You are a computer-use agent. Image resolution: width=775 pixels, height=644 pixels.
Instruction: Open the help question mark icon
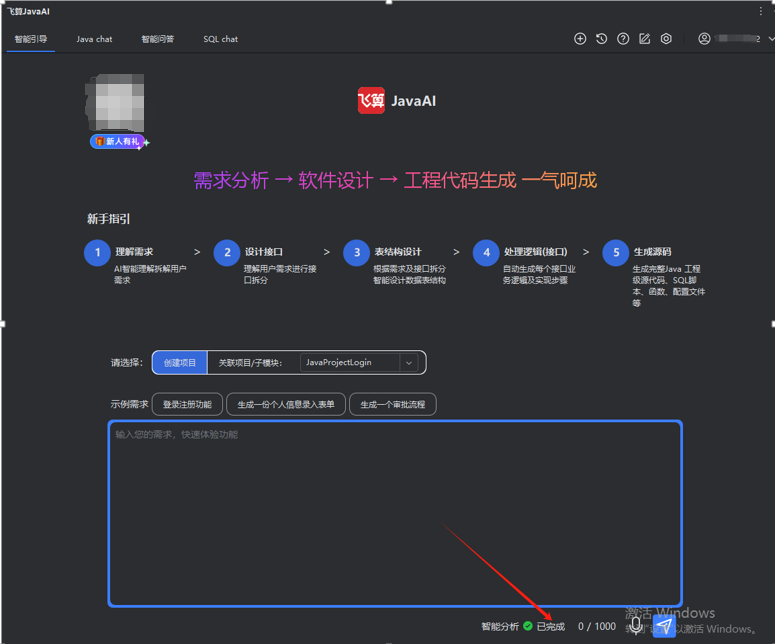[623, 39]
